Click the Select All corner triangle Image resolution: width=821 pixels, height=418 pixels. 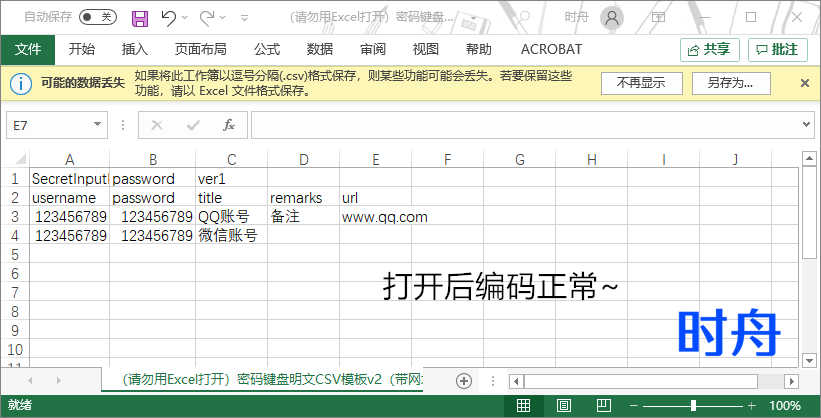[x=20, y=159]
